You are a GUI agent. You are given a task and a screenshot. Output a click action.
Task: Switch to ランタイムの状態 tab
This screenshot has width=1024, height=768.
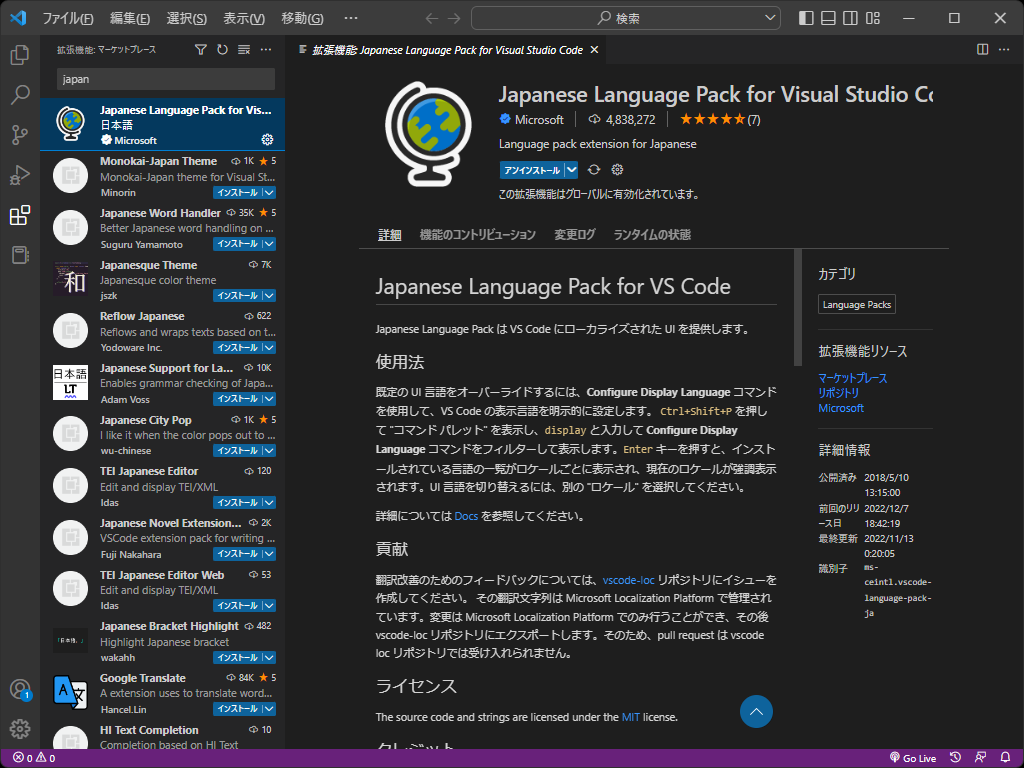click(652, 234)
